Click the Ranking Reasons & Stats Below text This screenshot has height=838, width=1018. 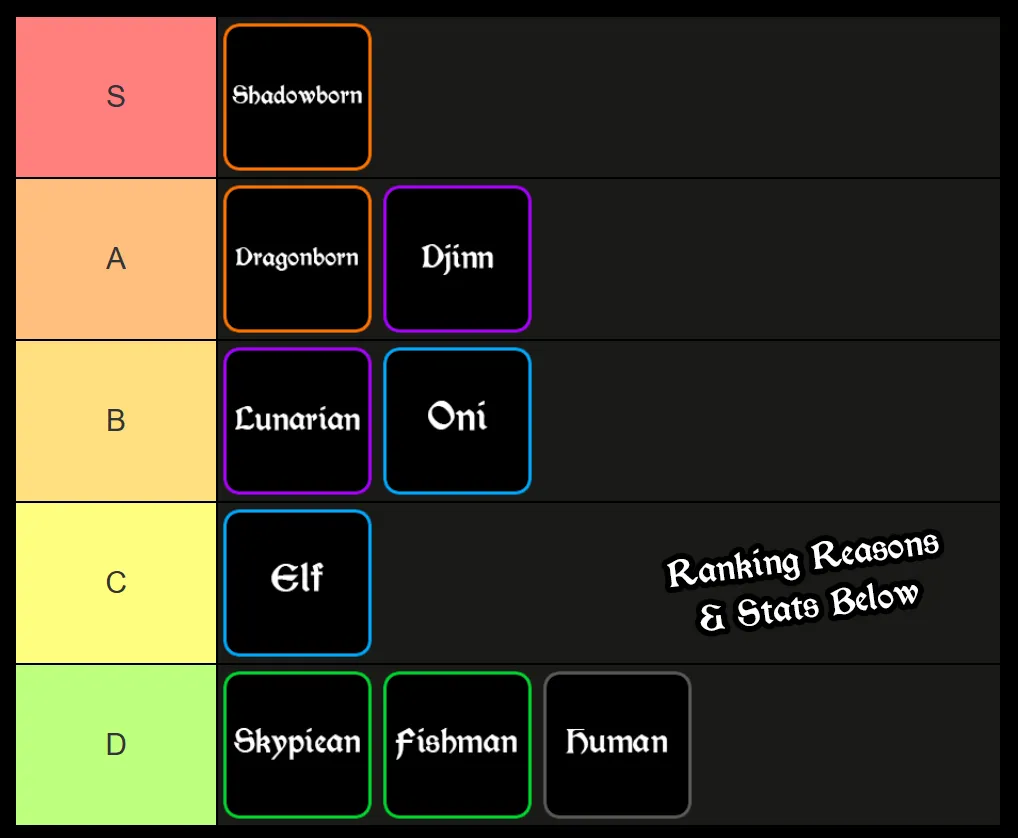(805, 582)
